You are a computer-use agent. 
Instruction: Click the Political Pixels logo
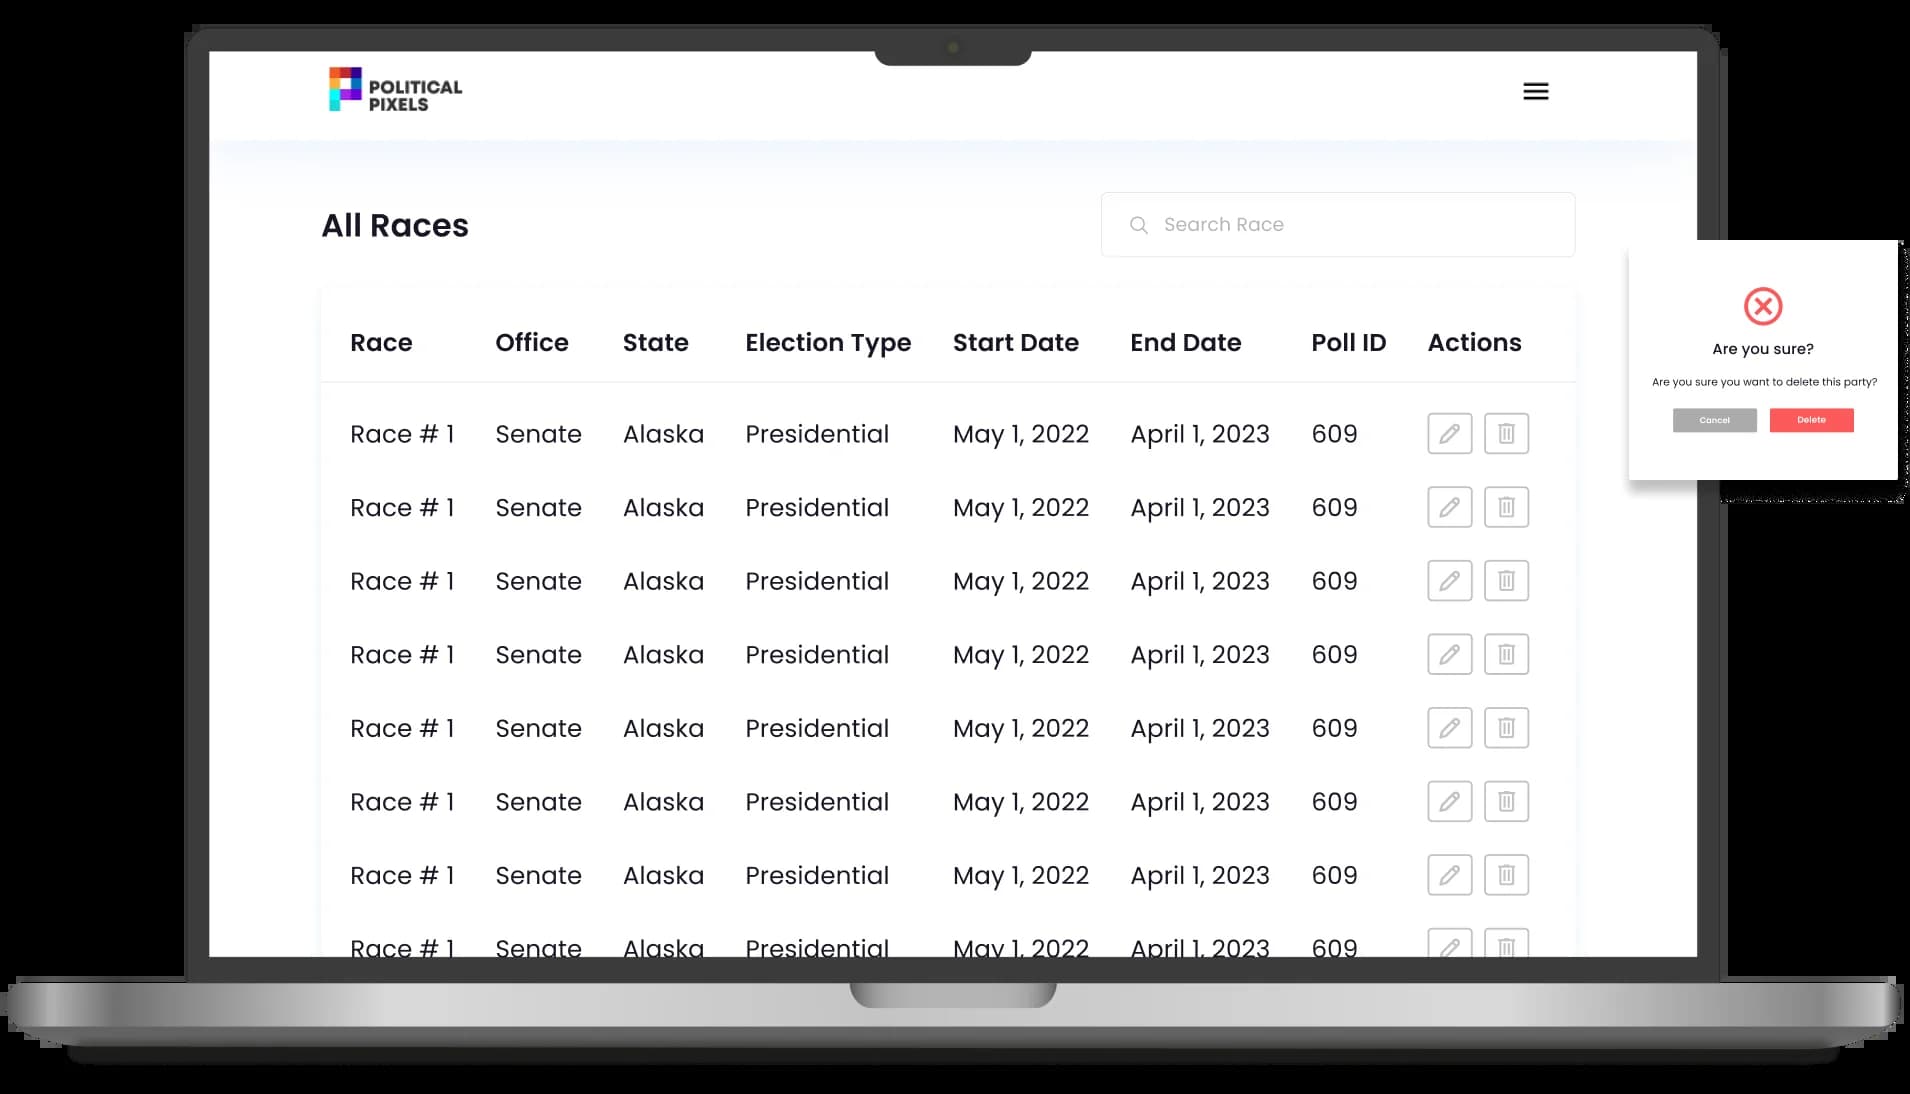point(396,90)
